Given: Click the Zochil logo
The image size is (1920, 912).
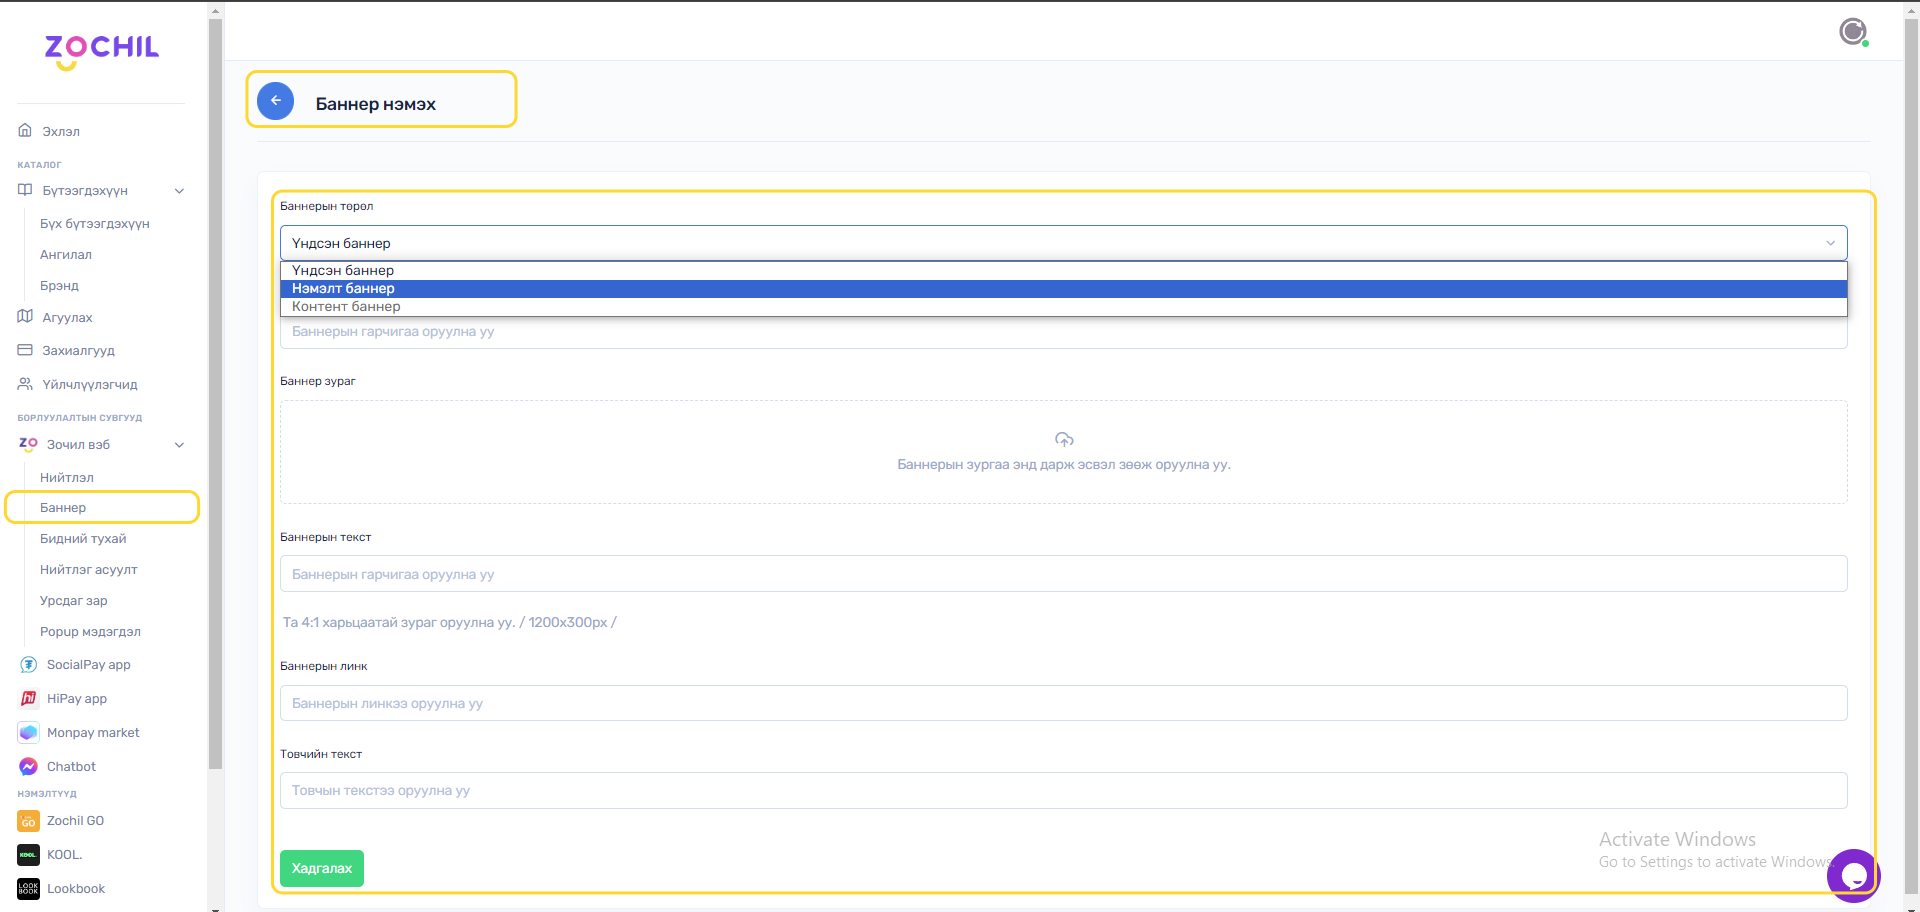Looking at the screenshot, I should click(x=101, y=50).
